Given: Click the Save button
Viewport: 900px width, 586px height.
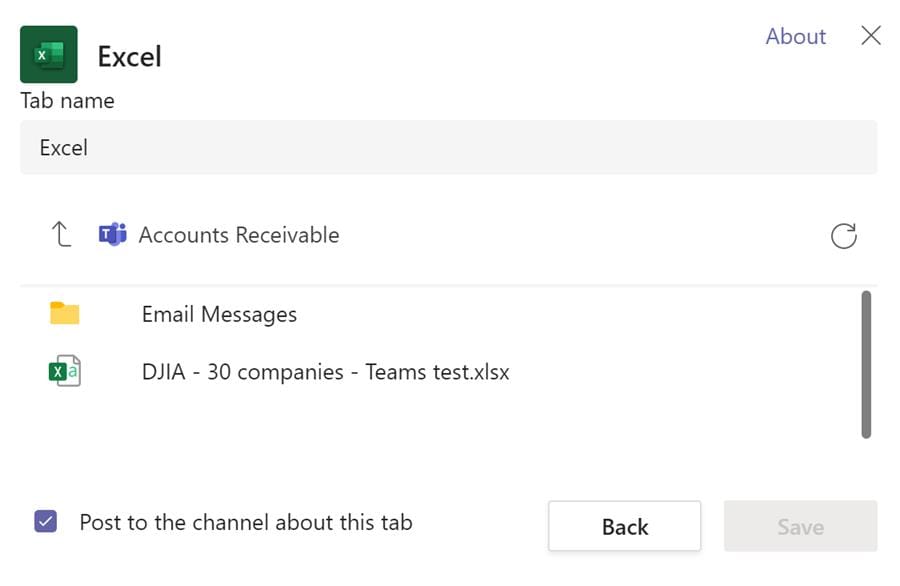Looking at the screenshot, I should tap(799, 526).
